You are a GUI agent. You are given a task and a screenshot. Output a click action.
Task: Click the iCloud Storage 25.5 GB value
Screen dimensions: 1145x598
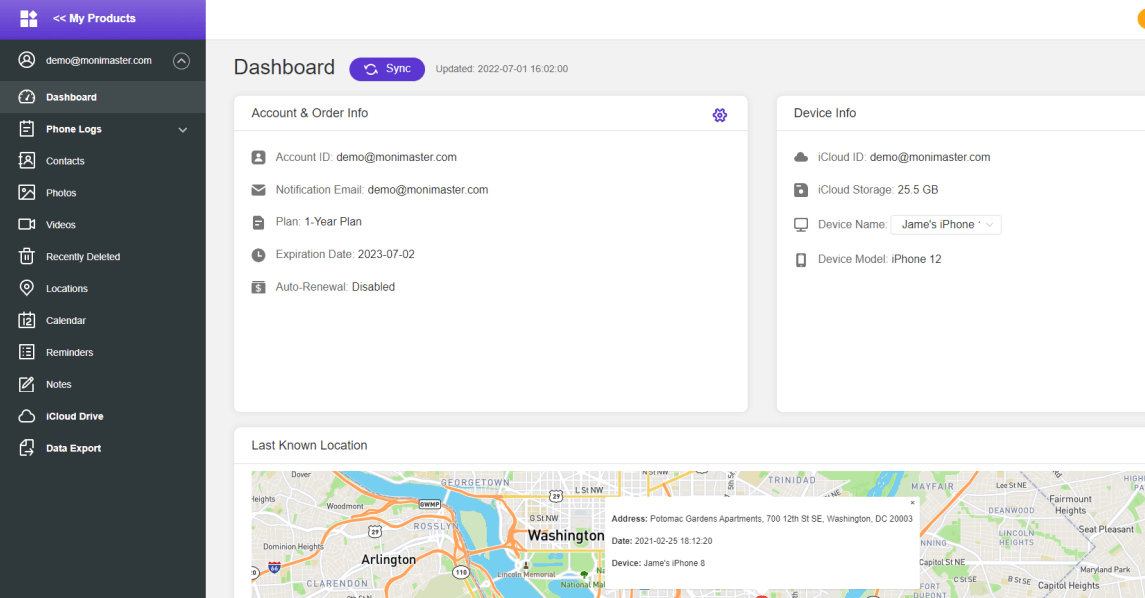pos(918,190)
